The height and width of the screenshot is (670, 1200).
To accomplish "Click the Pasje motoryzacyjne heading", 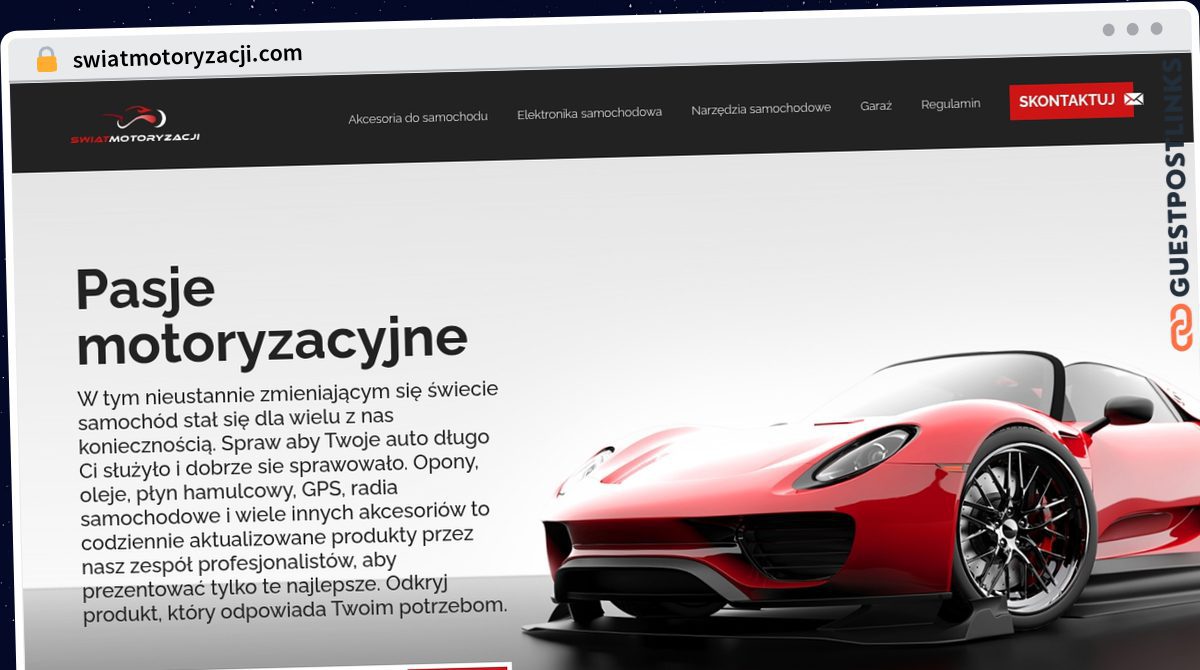I will click(270, 315).
